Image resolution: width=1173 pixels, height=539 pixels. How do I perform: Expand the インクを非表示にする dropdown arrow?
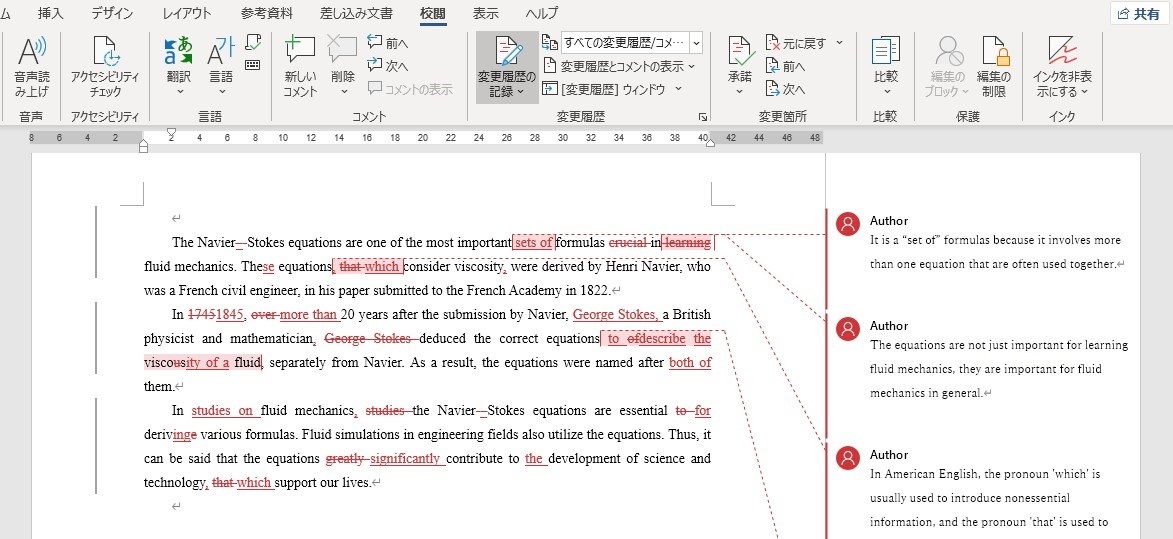tap(1083, 92)
